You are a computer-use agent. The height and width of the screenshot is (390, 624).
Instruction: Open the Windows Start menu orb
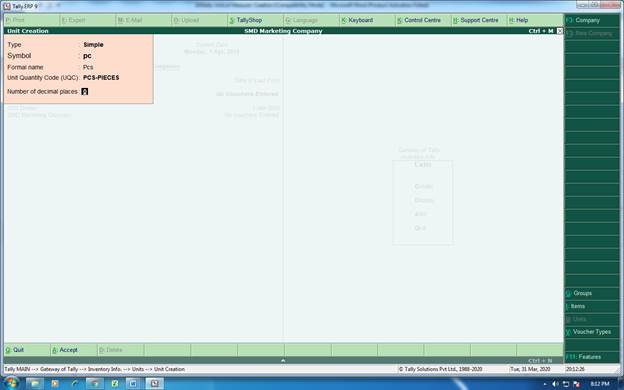click(10, 384)
